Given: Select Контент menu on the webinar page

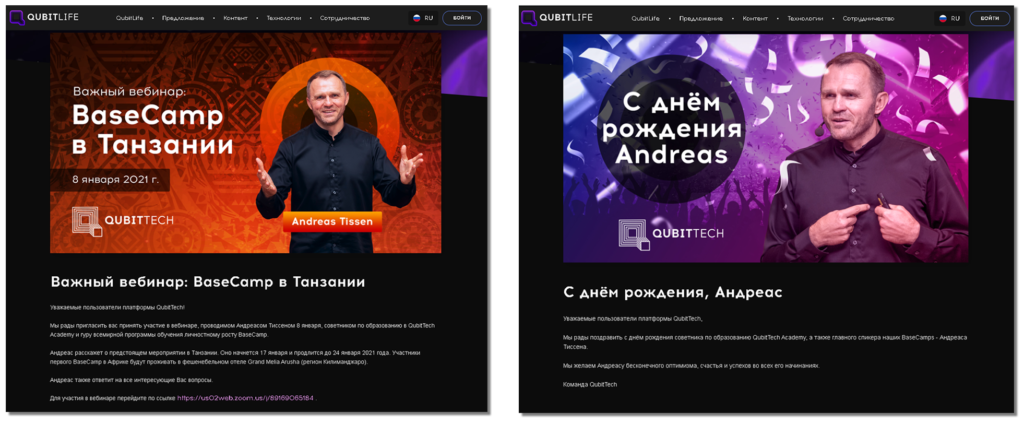Looking at the screenshot, I should tap(235, 18).
